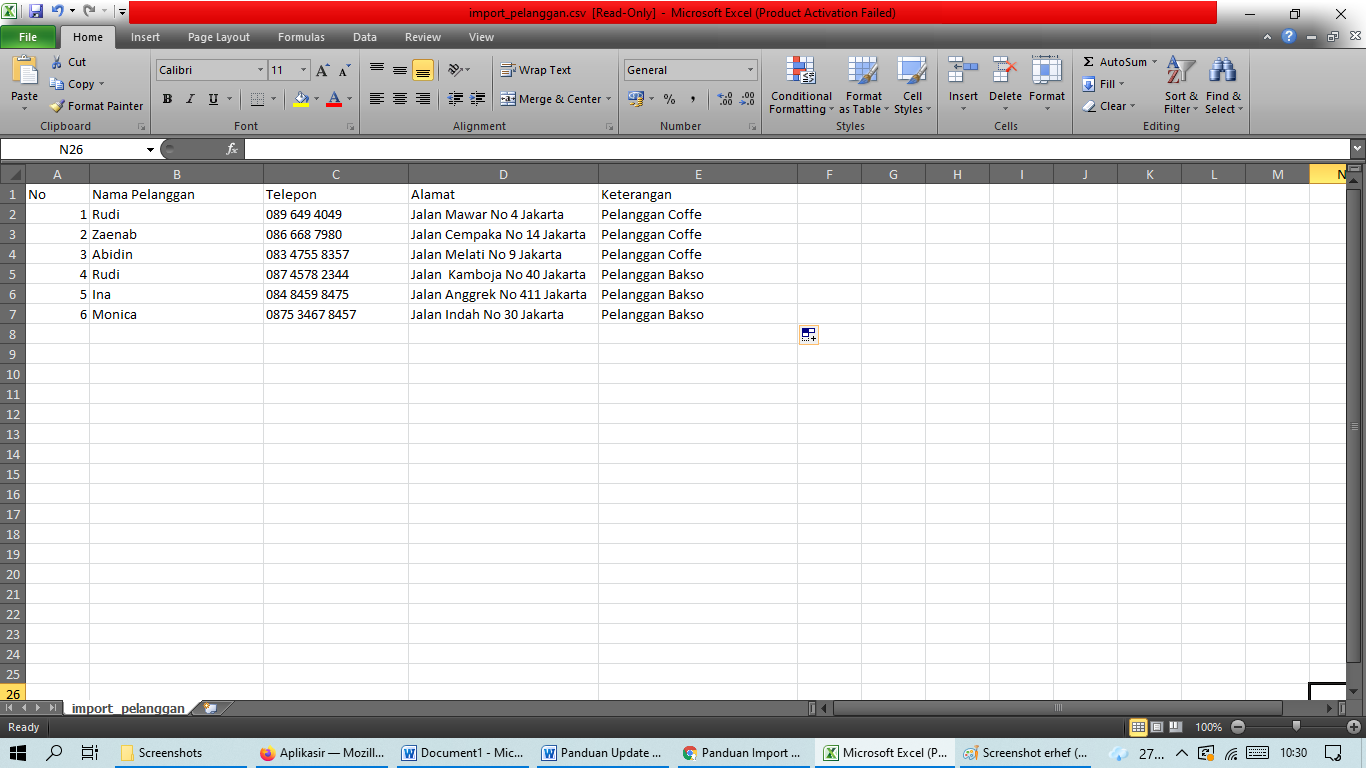Click the Save icon in Quick Access
The height and width of the screenshot is (768, 1366).
(36, 12)
